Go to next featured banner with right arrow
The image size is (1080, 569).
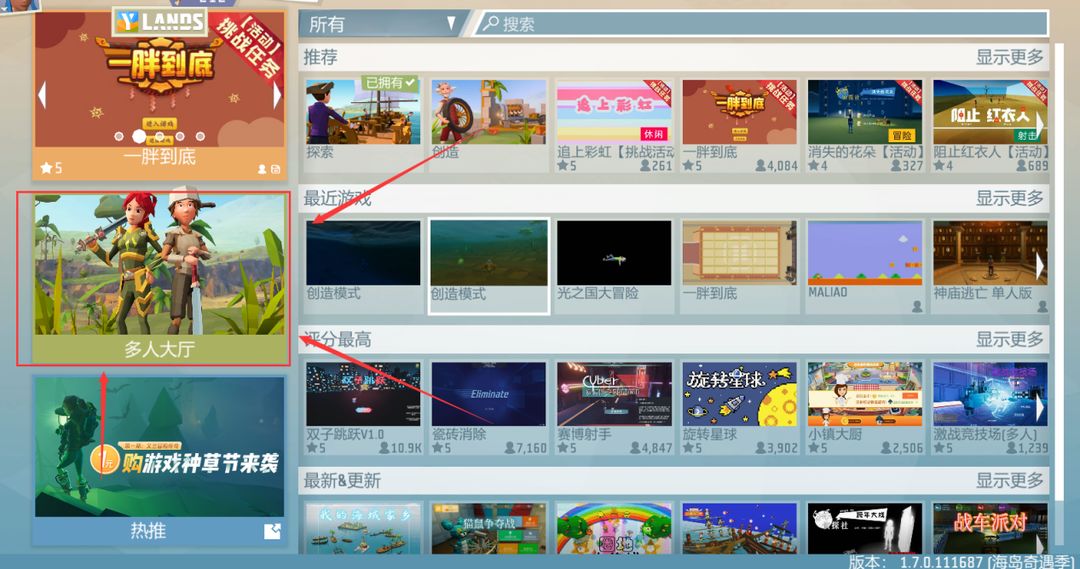(x=277, y=95)
